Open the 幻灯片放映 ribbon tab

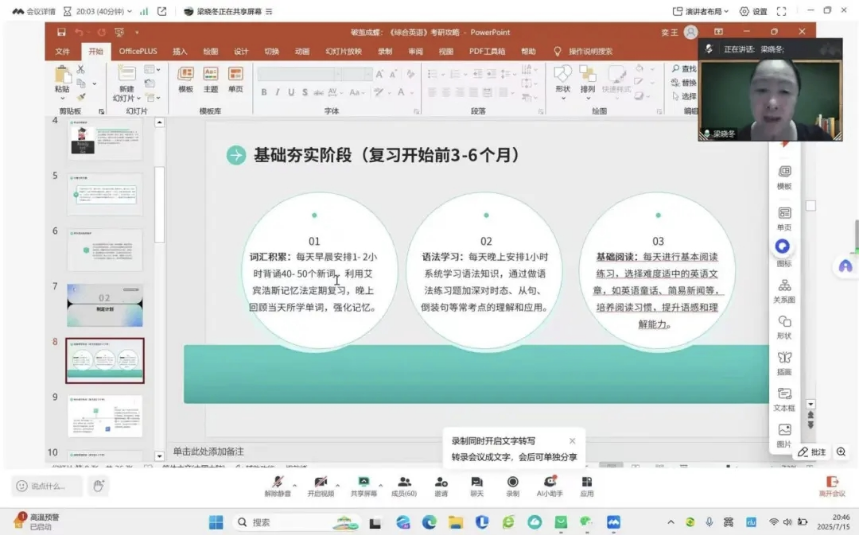343,51
